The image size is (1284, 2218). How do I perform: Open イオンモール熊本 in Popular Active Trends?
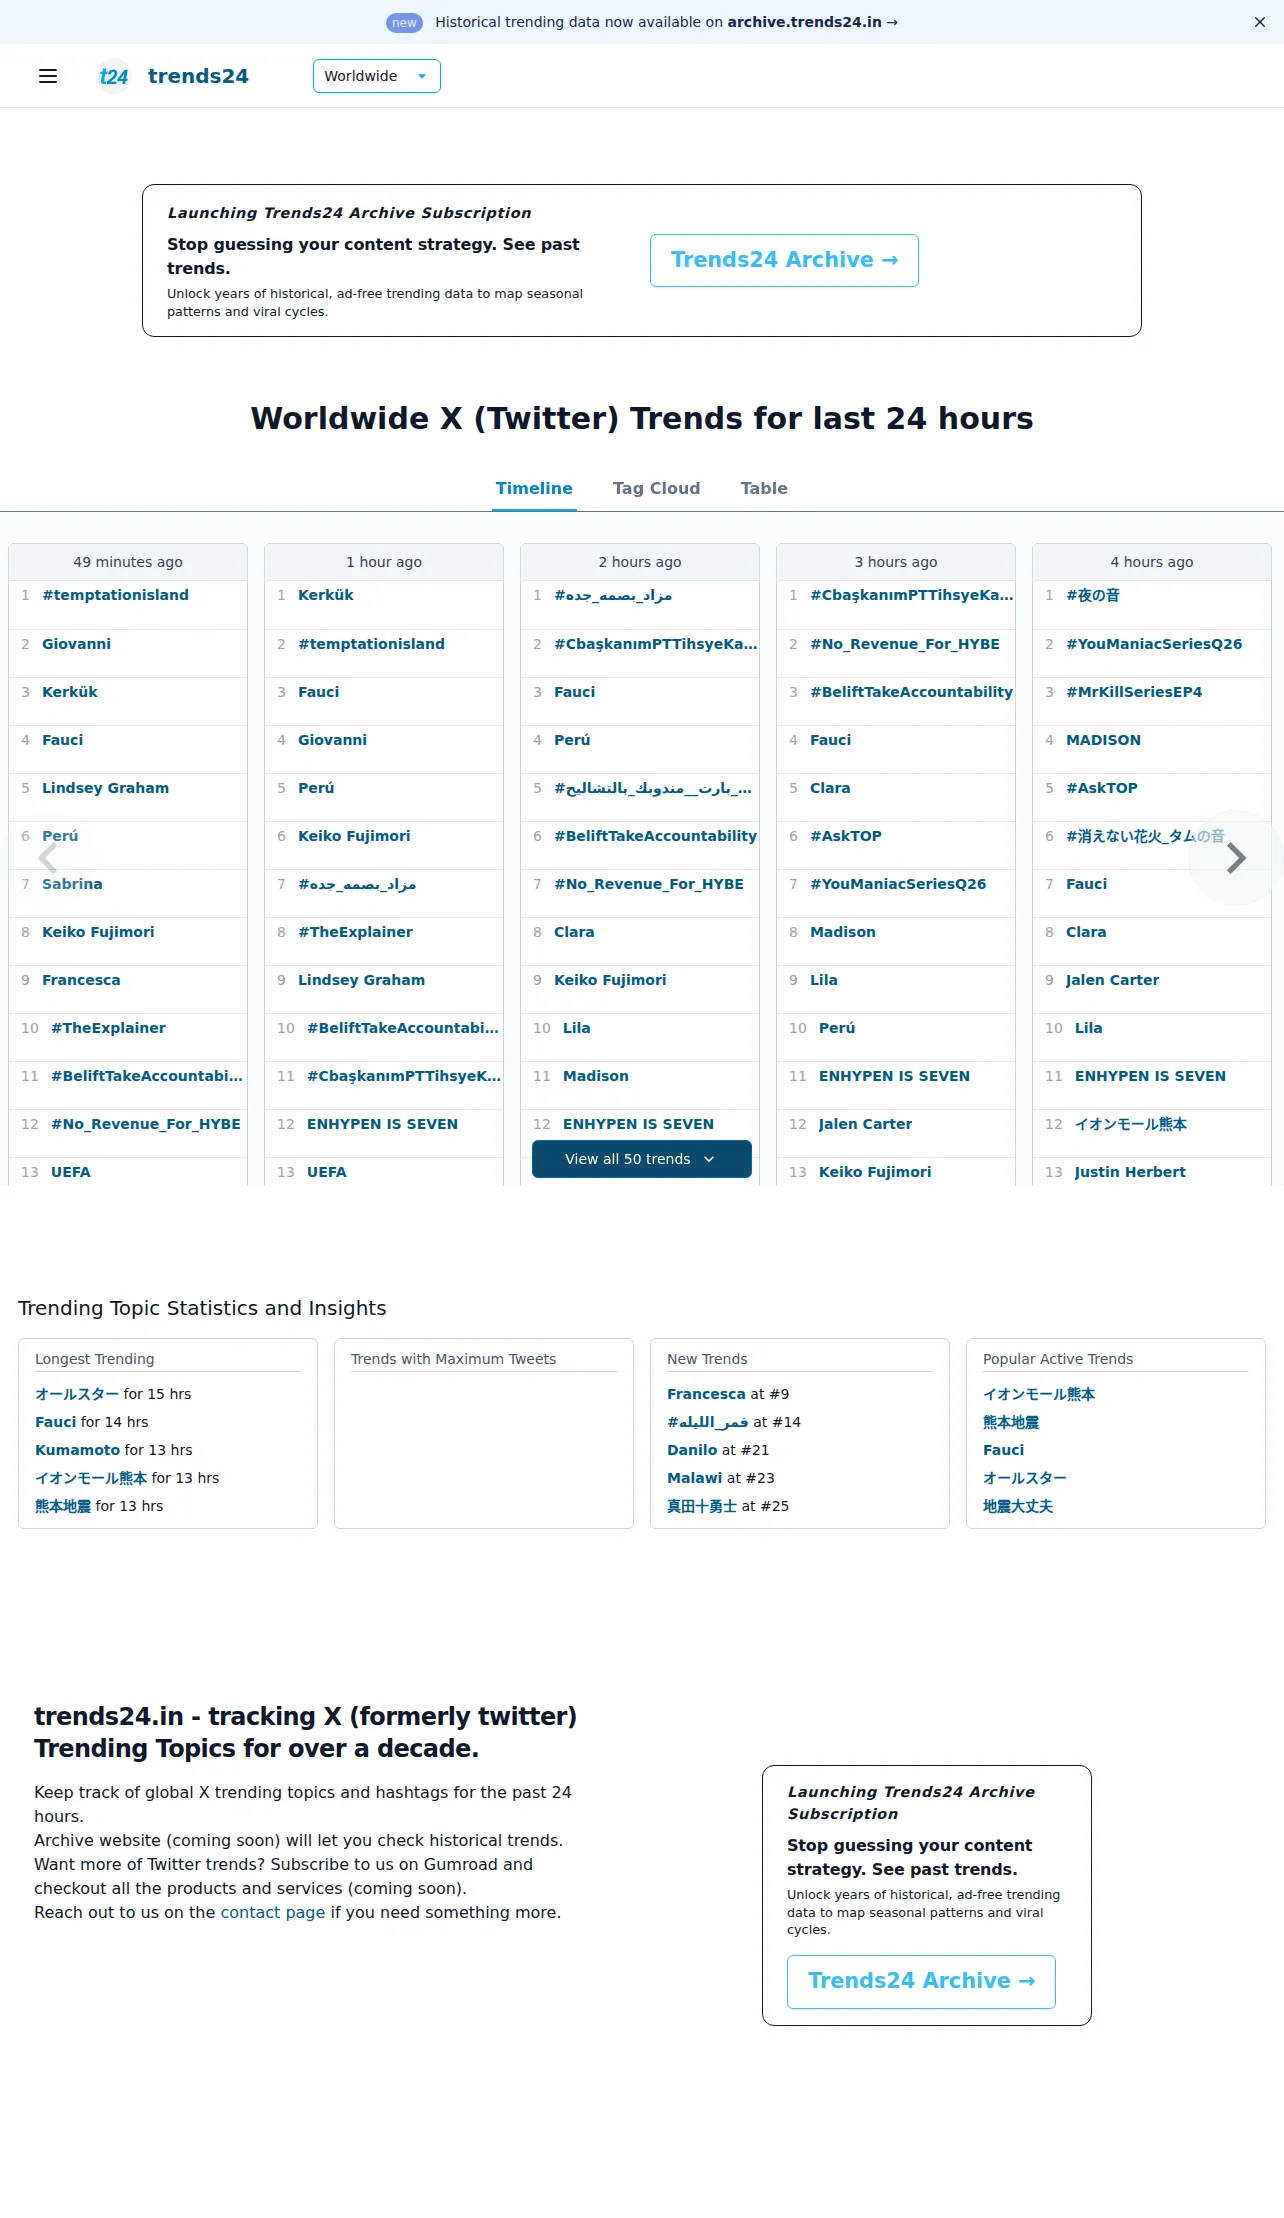click(x=1039, y=1394)
